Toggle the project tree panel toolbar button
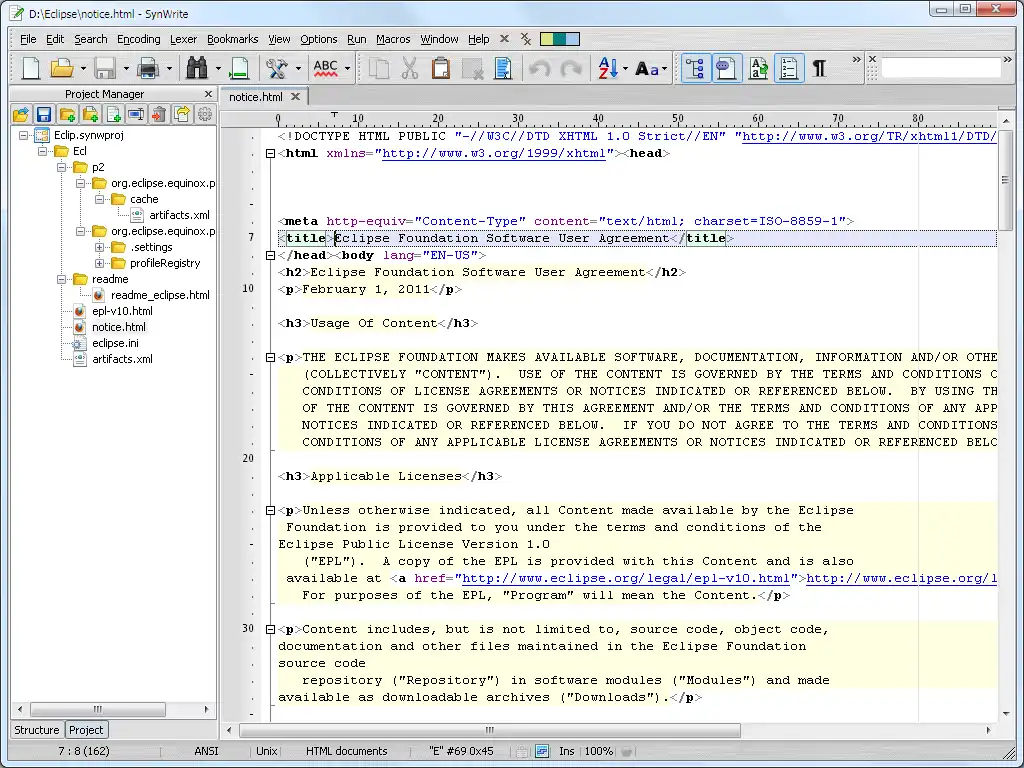The image size is (1024, 768). pyautogui.click(x=695, y=68)
